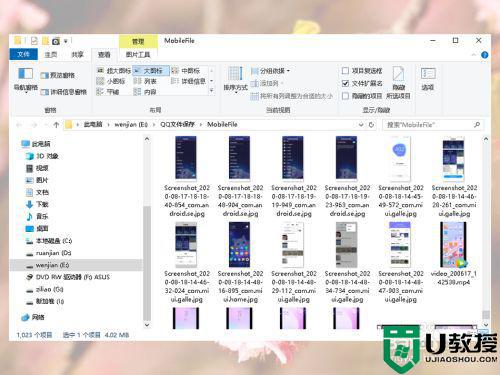Image resolution: width=500 pixels, height=375 pixels.
Task: Choose tiles (平铺) layout
Action: coord(108,92)
